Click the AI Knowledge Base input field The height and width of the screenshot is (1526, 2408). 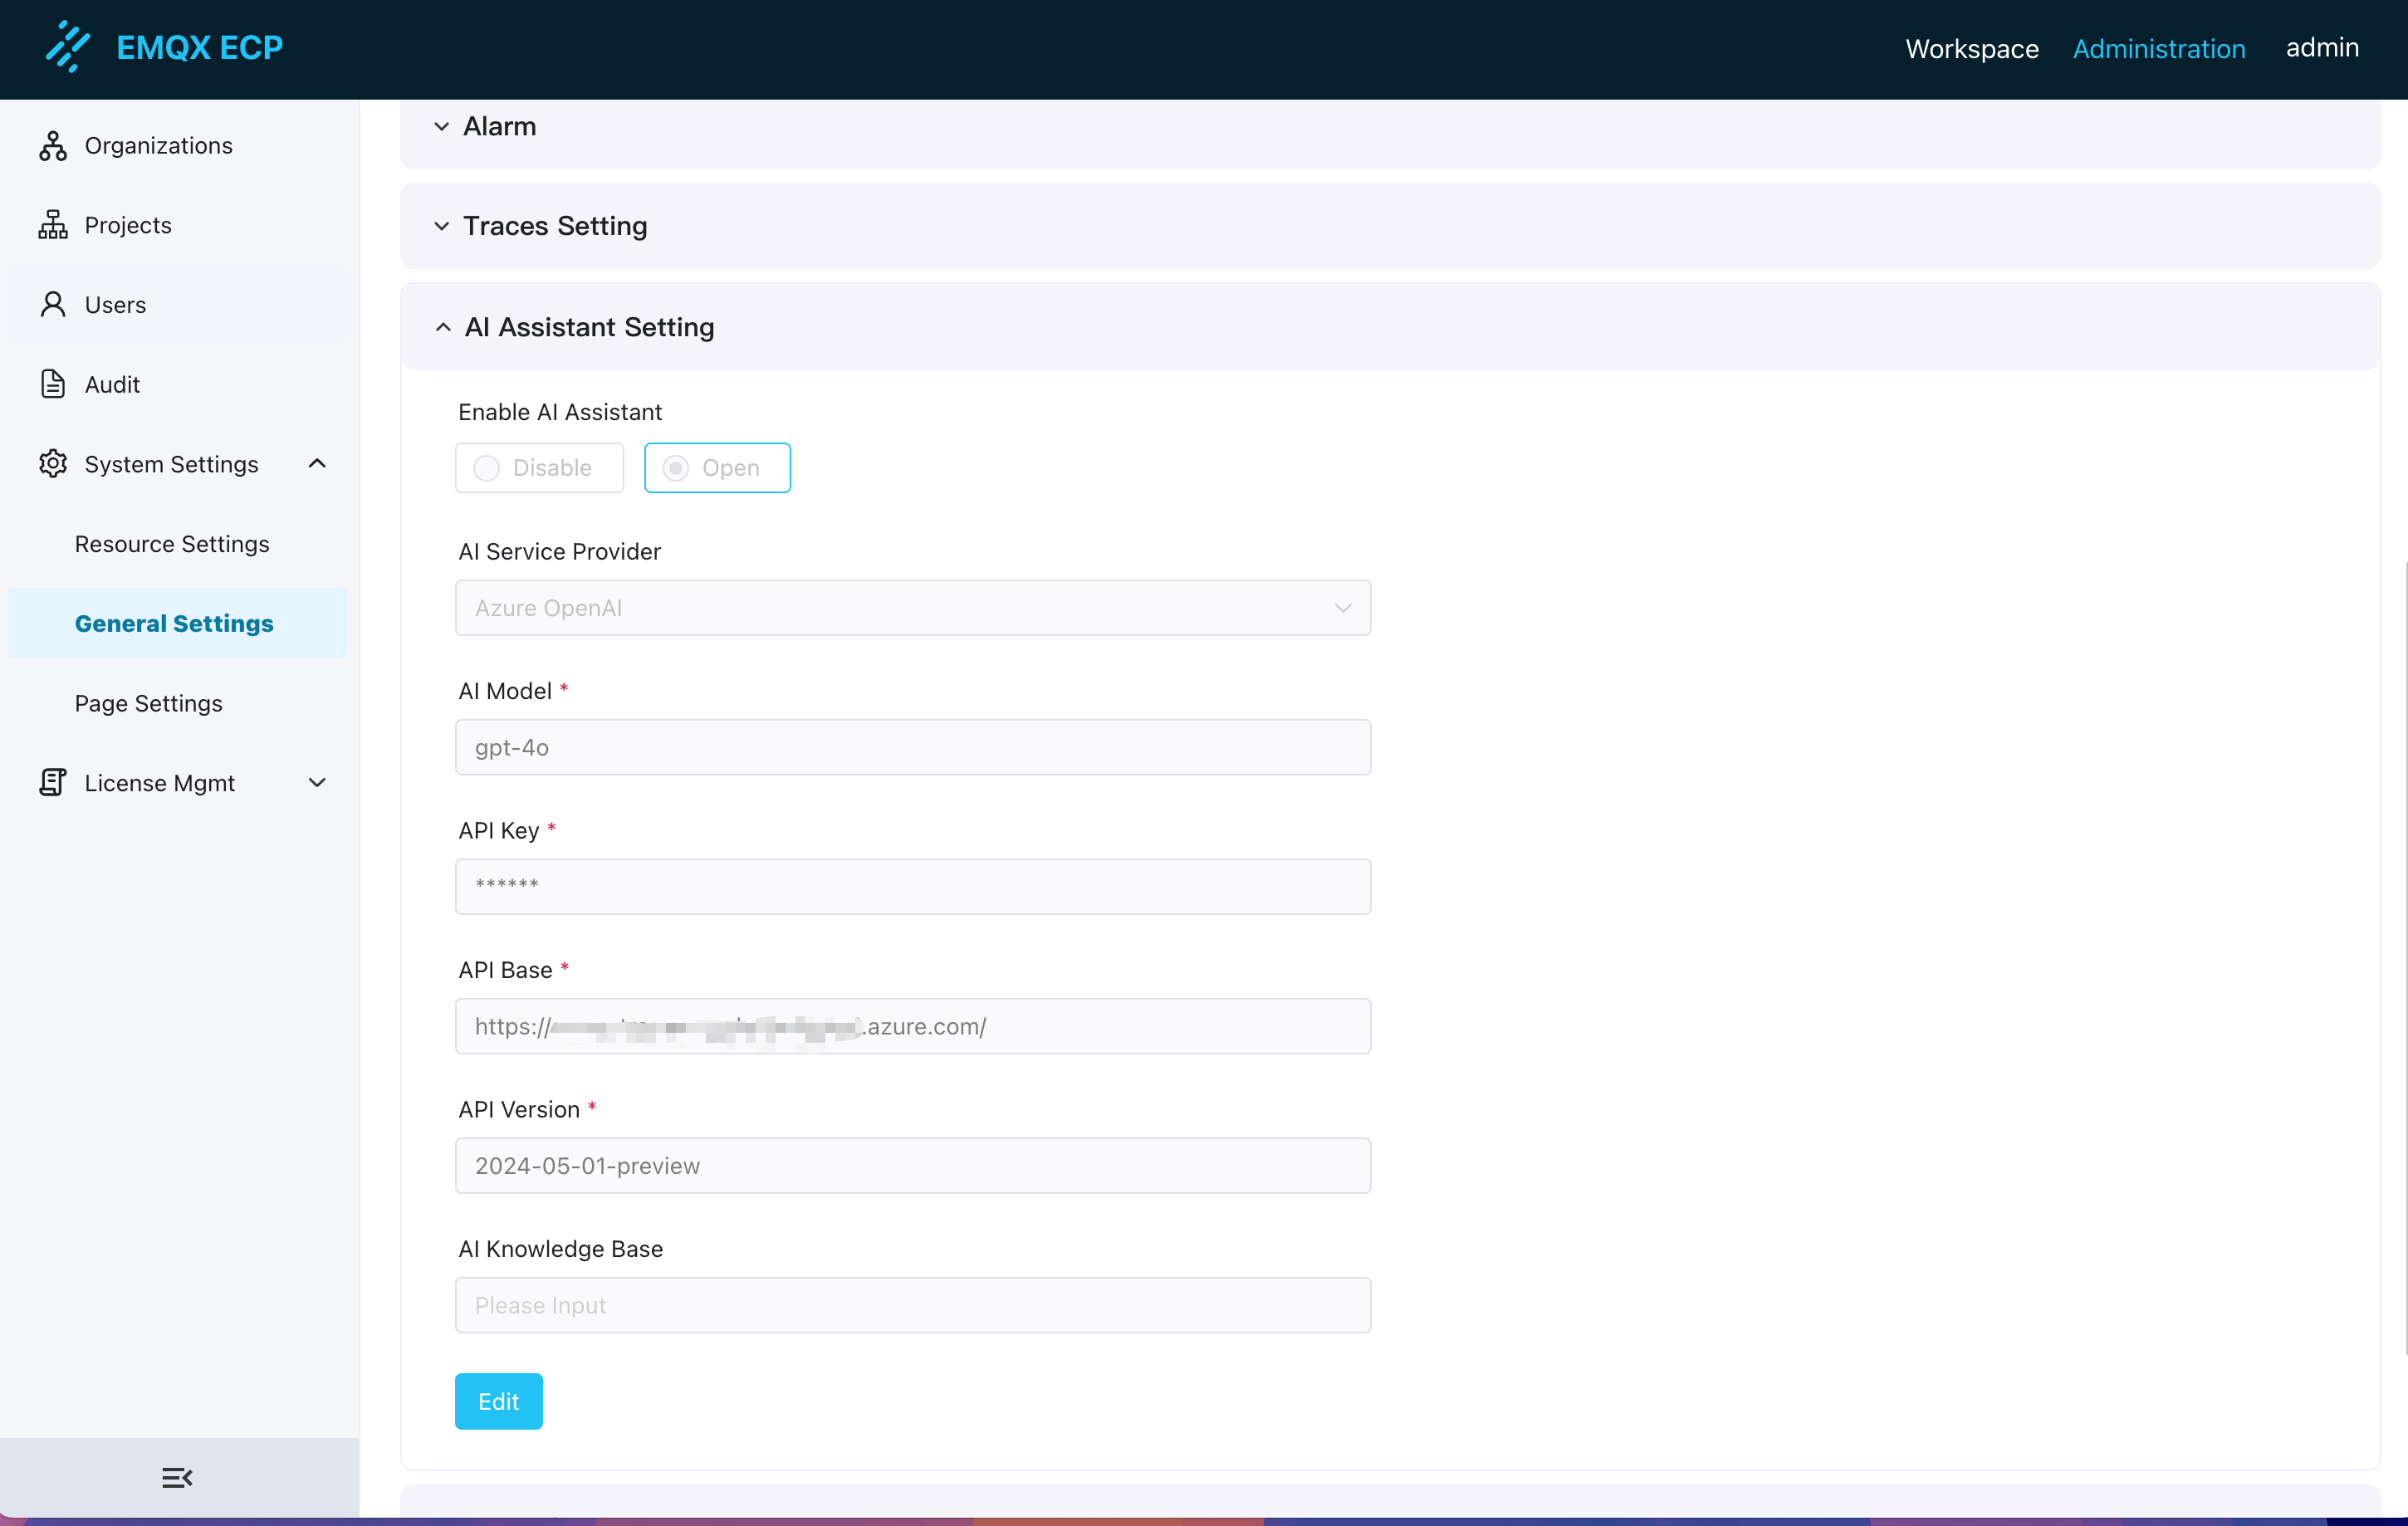[x=912, y=1305]
